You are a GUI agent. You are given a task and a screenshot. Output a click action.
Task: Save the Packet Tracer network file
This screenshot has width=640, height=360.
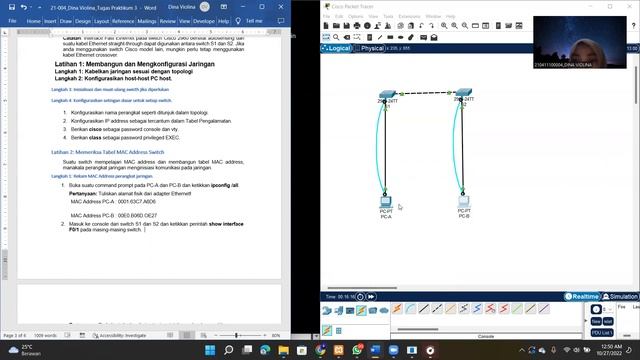point(347,26)
